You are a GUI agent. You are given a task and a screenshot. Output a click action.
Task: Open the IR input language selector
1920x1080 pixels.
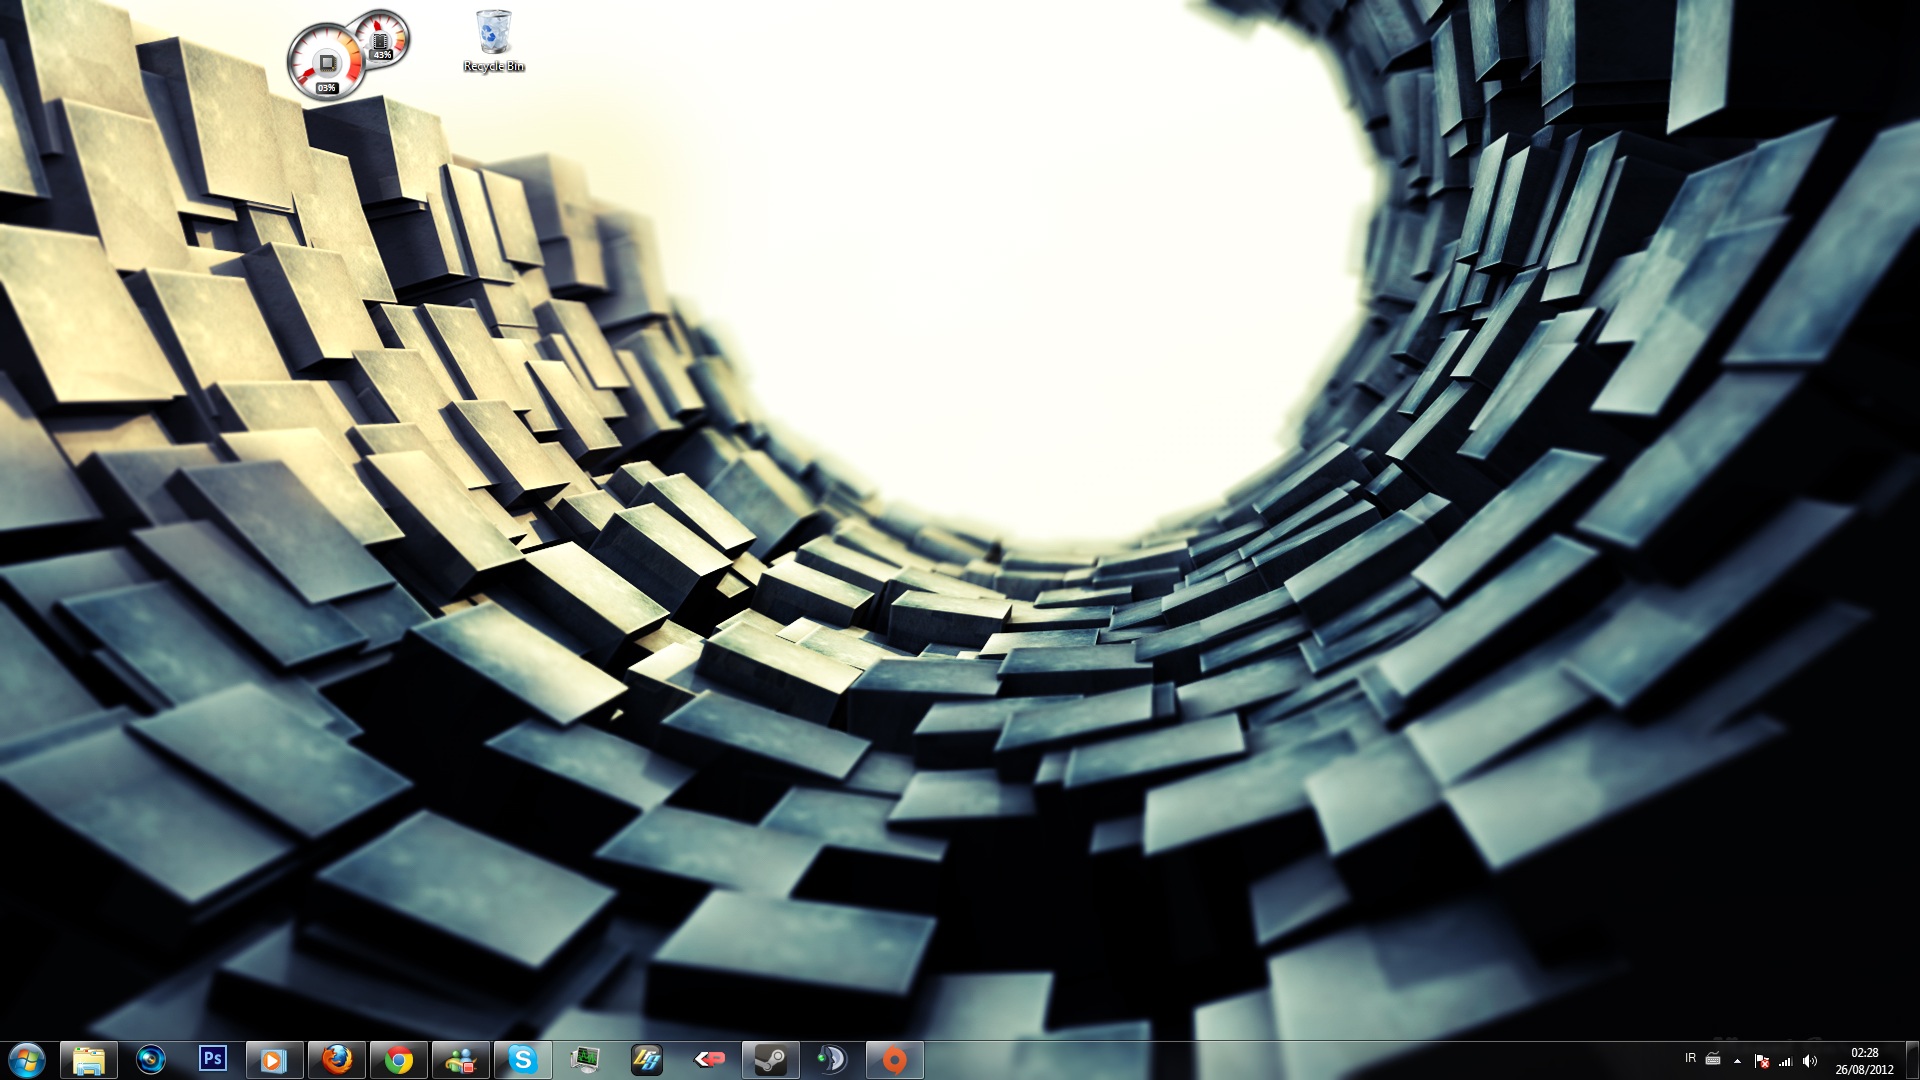point(1690,1058)
